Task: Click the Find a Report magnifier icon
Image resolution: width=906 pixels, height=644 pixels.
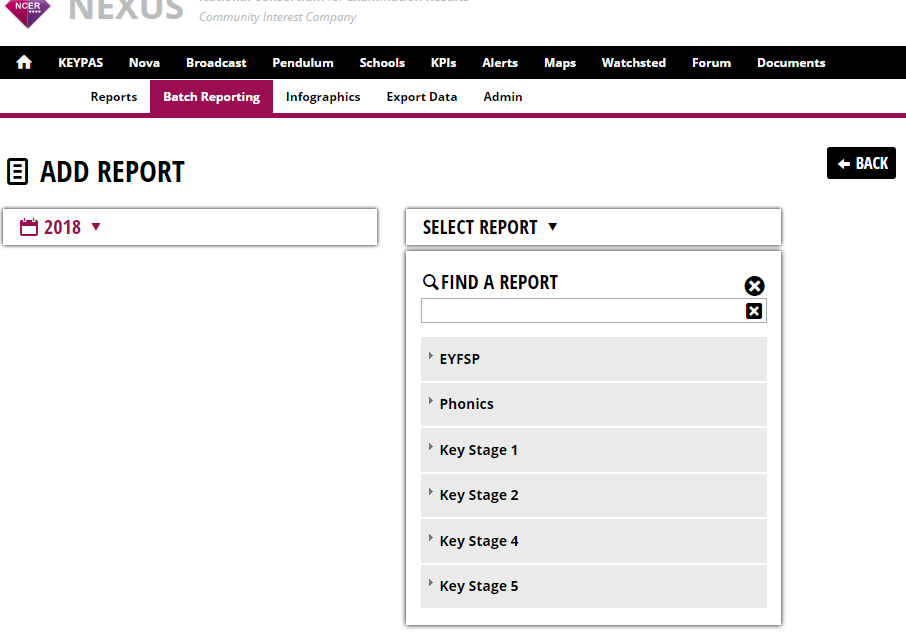Action: click(430, 282)
